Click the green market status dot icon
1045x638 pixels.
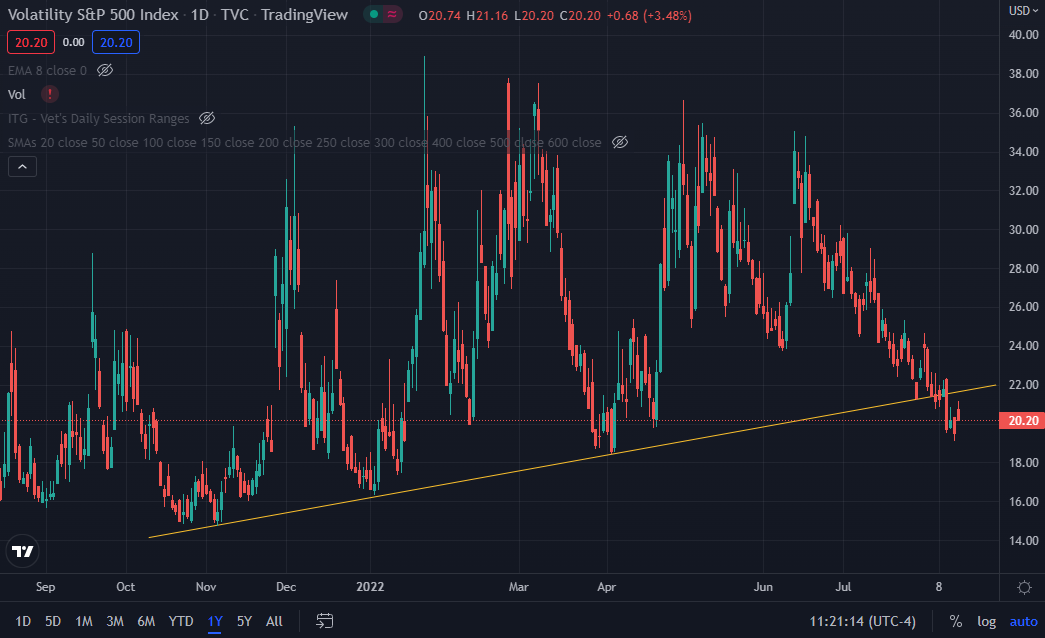click(374, 15)
